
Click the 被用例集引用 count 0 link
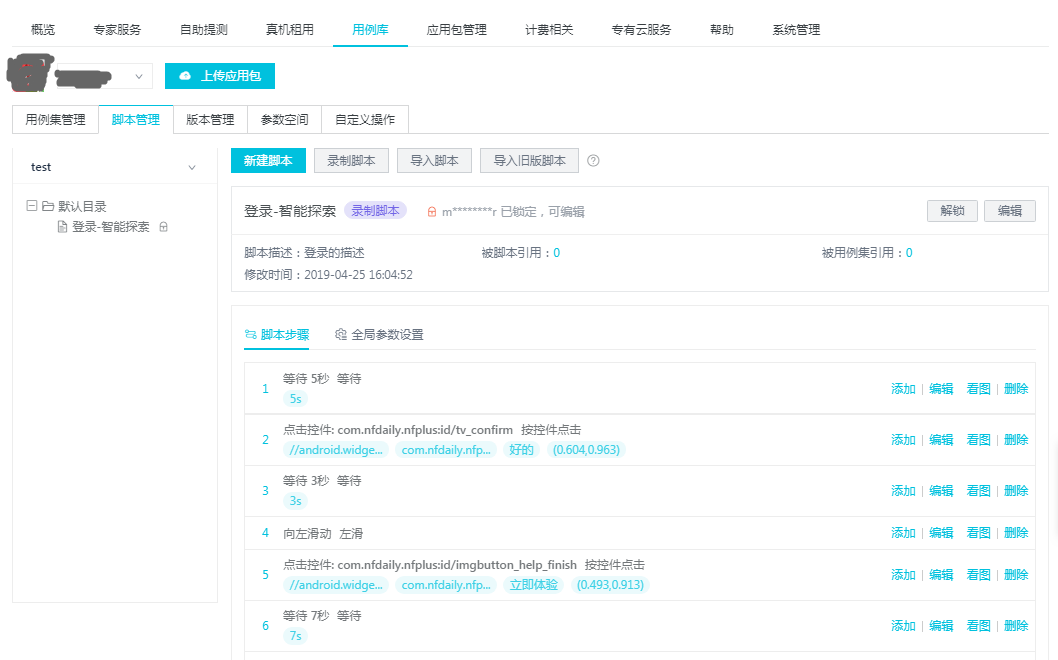[909, 253]
